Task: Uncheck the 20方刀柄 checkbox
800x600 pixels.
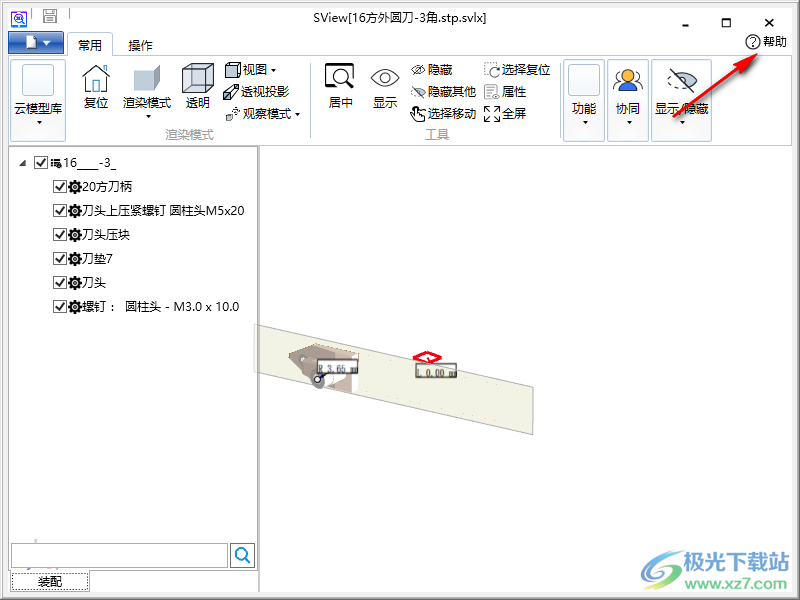Action: [x=60, y=187]
